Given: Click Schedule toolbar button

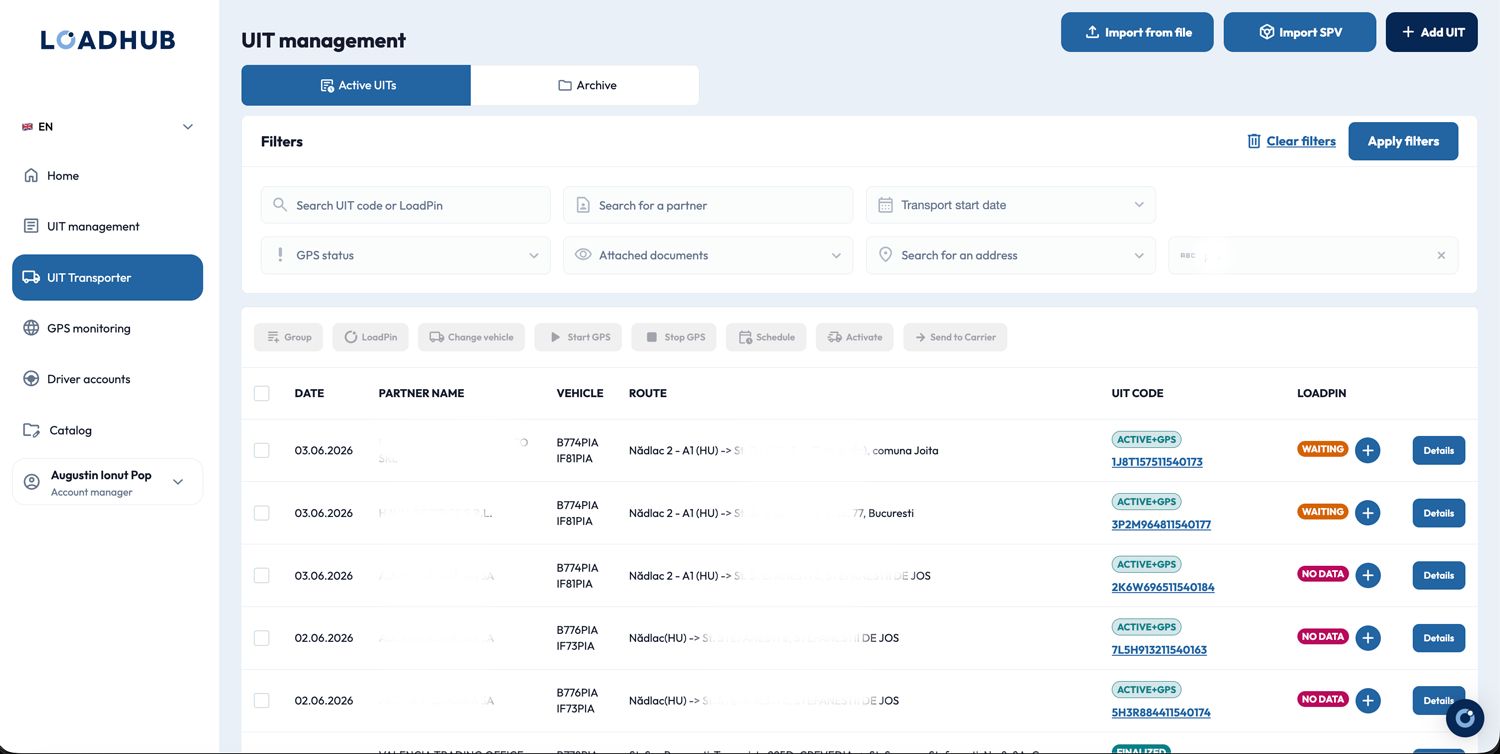Looking at the screenshot, I should click(x=766, y=337).
